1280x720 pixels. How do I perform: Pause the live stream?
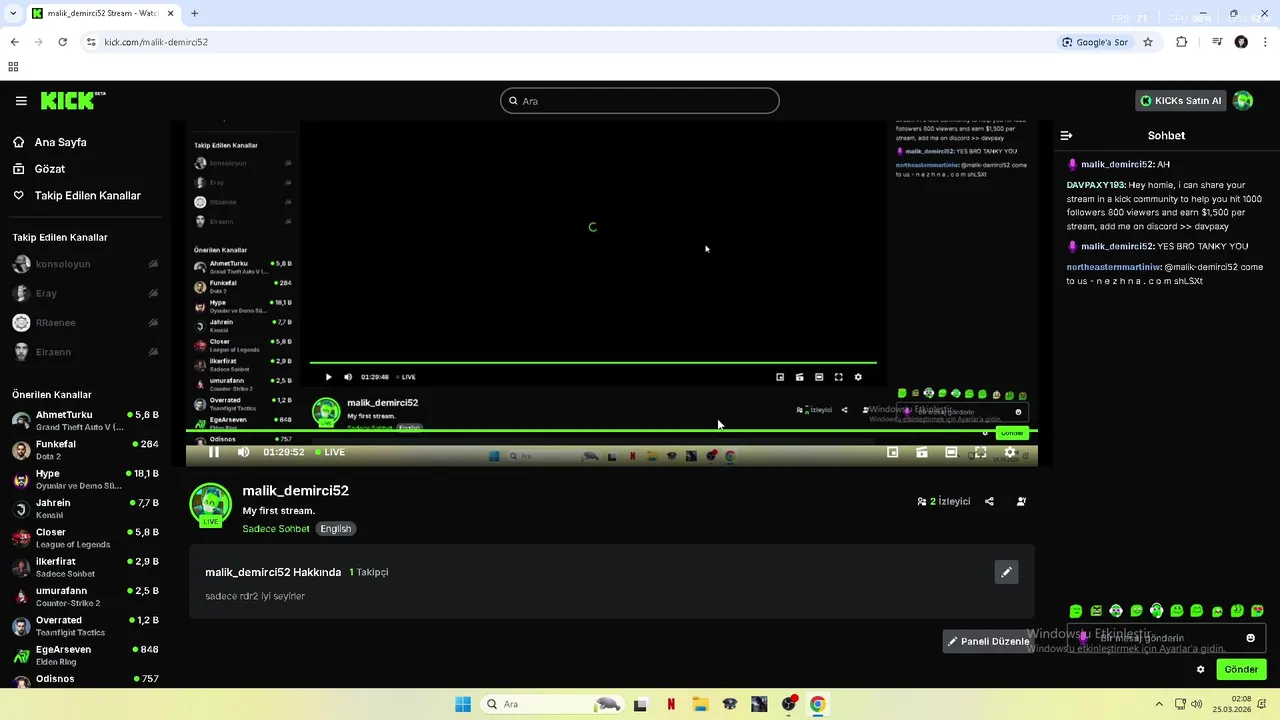(x=214, y=452)
